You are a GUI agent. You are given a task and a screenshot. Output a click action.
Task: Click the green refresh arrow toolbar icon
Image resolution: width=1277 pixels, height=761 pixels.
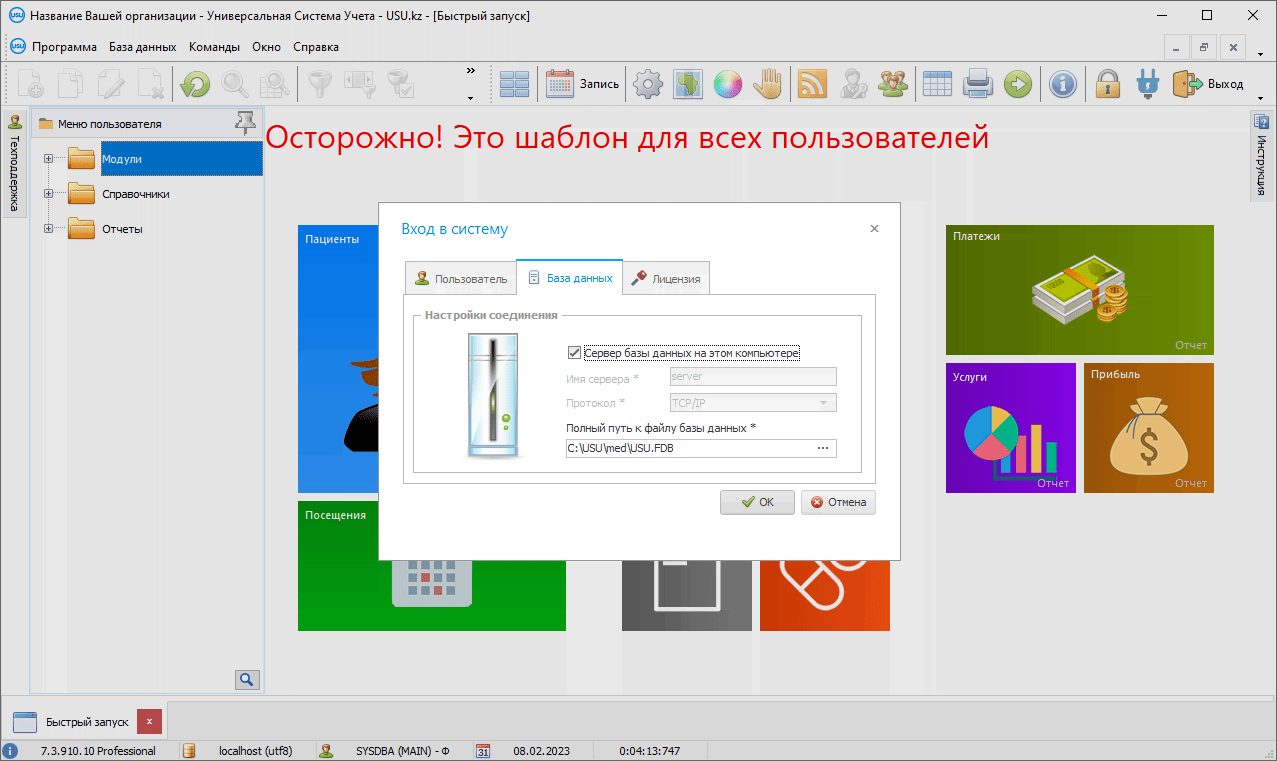pos(194,85)
